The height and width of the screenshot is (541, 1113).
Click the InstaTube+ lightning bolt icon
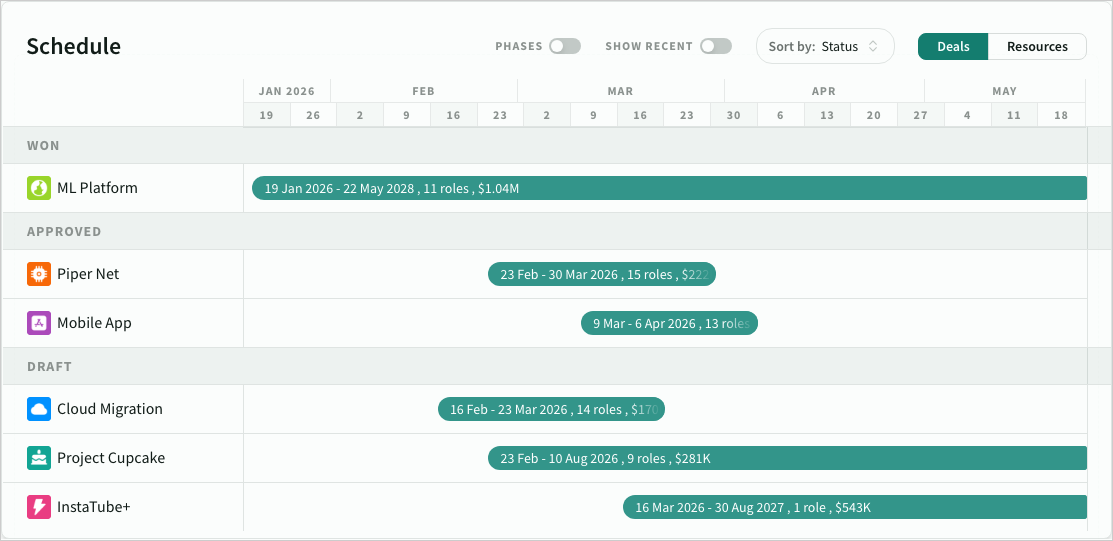coord(39,507)
